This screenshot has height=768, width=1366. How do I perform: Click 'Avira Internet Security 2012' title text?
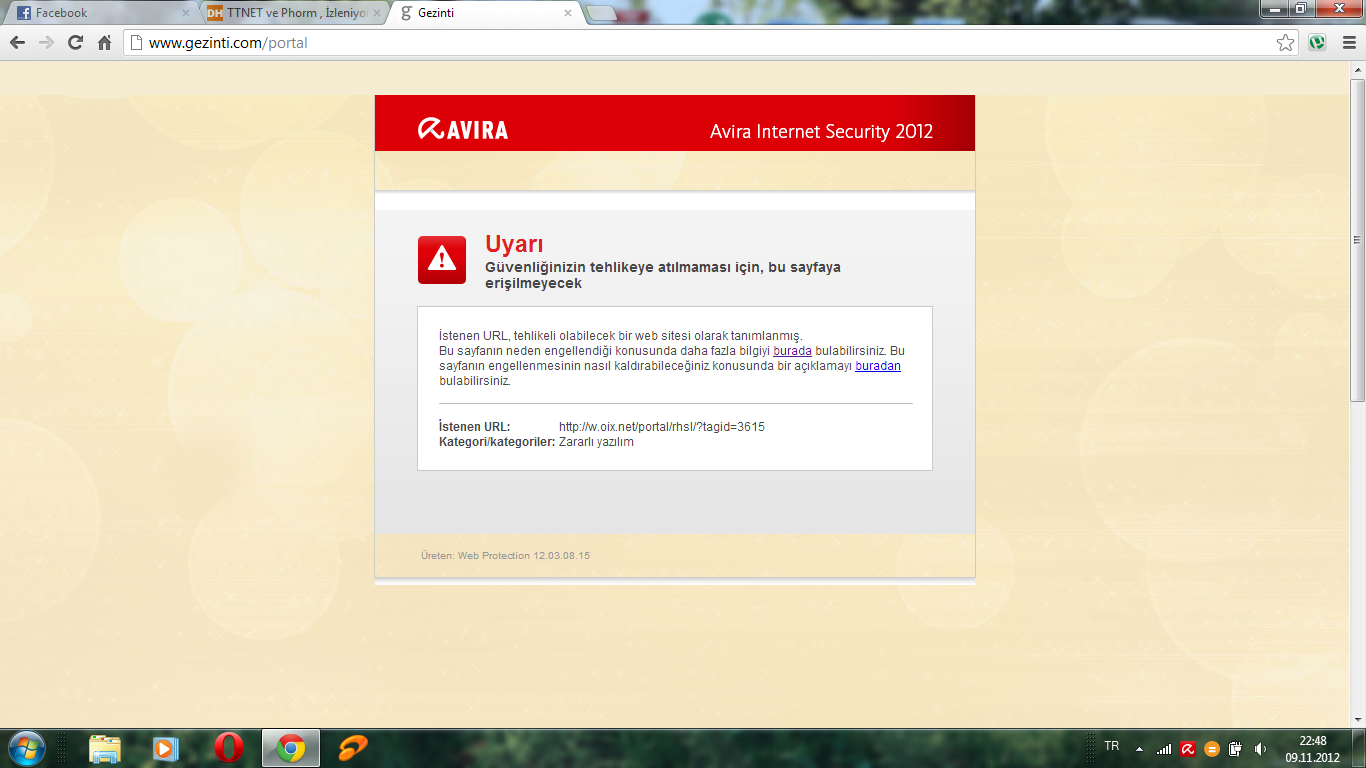821,132
